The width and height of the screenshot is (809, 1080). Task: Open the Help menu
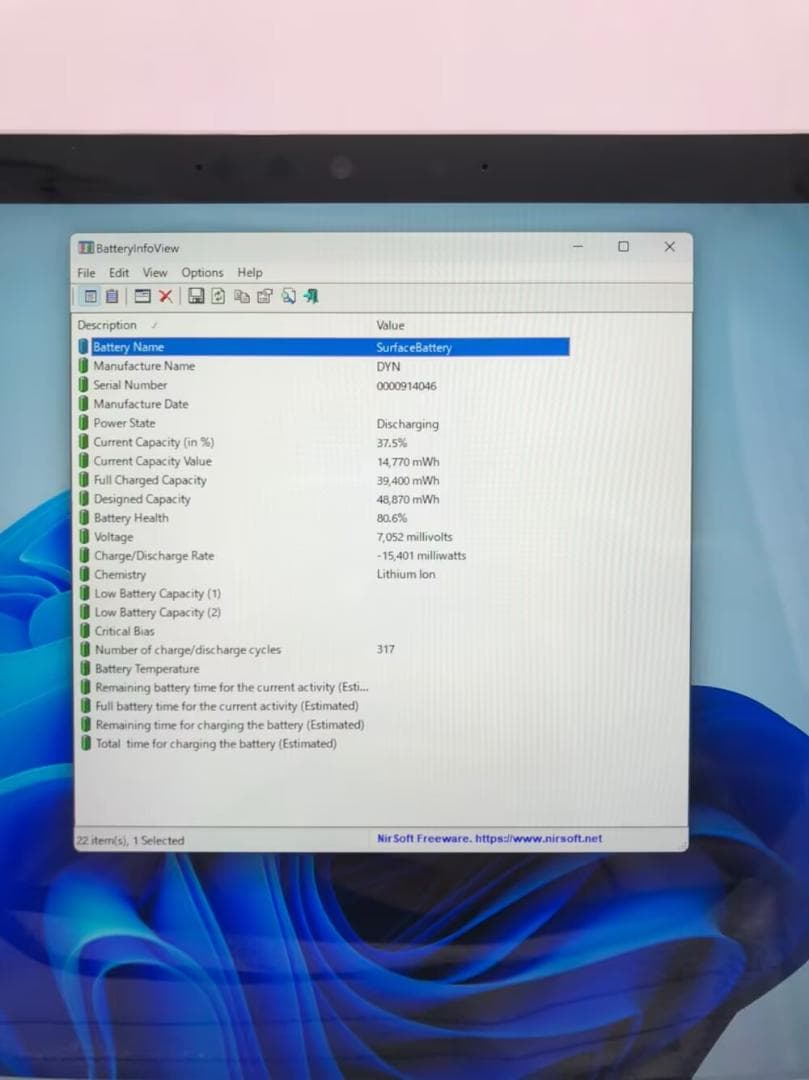click(249, 272)
